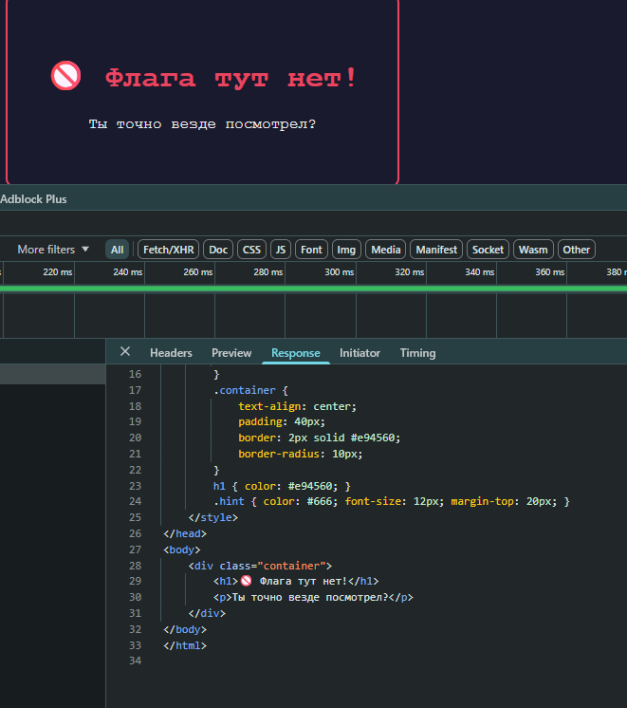627x708 pixels.
Task: Select the highlighted request row in list
Action: pos(52,374)
